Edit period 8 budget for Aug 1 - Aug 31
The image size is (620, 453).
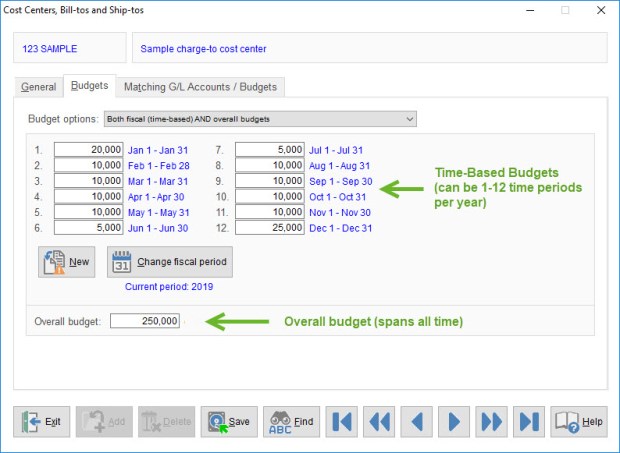270,165
